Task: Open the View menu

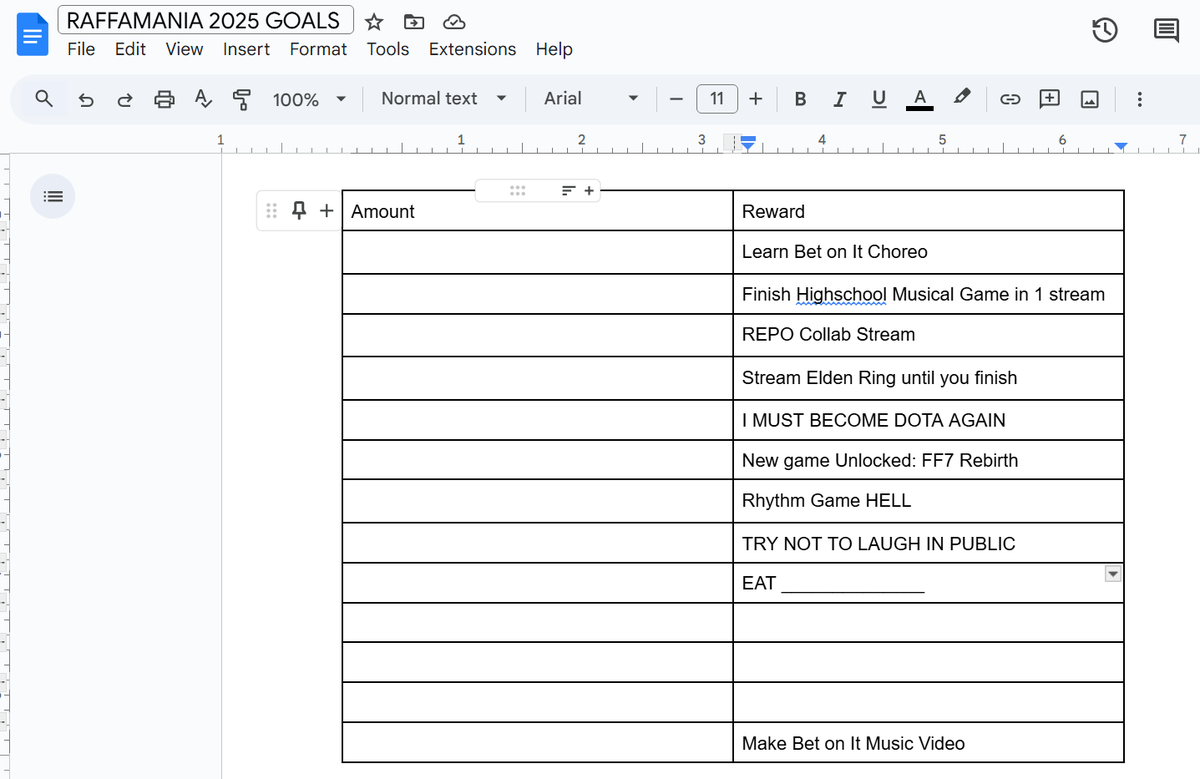Action: click(184, 49)
